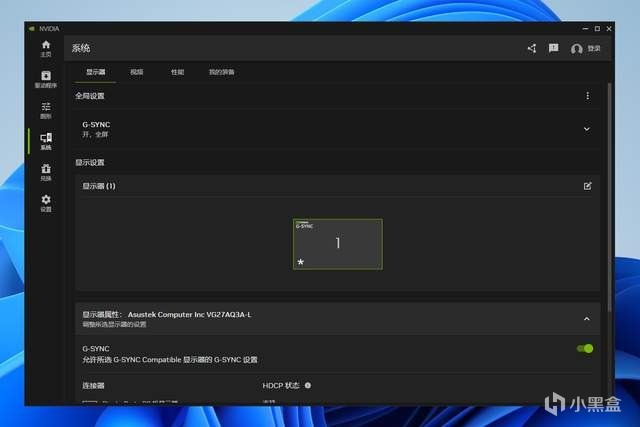Open the 驱动程序 drivers section
The width and height of the screenshot is (640, 427).
[x=46, y=80]
